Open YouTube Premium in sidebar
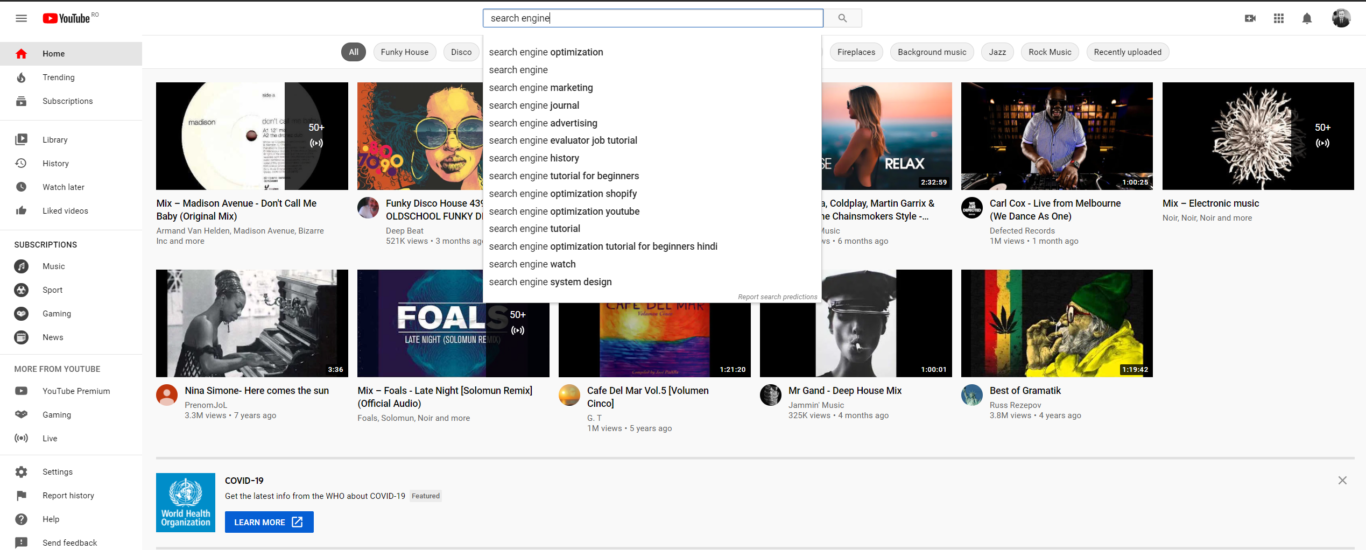Viewport: 1366px width, 550px height. click(x=71, y=391)
